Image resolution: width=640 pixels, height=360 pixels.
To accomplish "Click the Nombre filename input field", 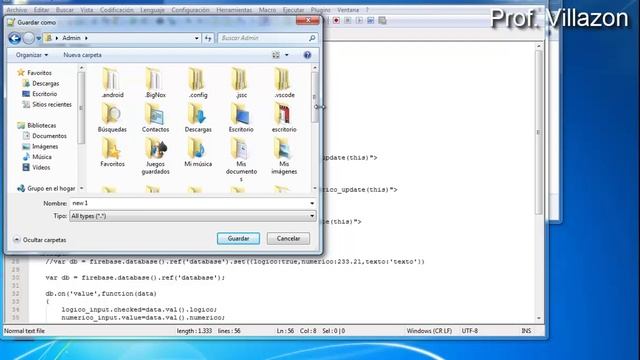I will 189,203.
